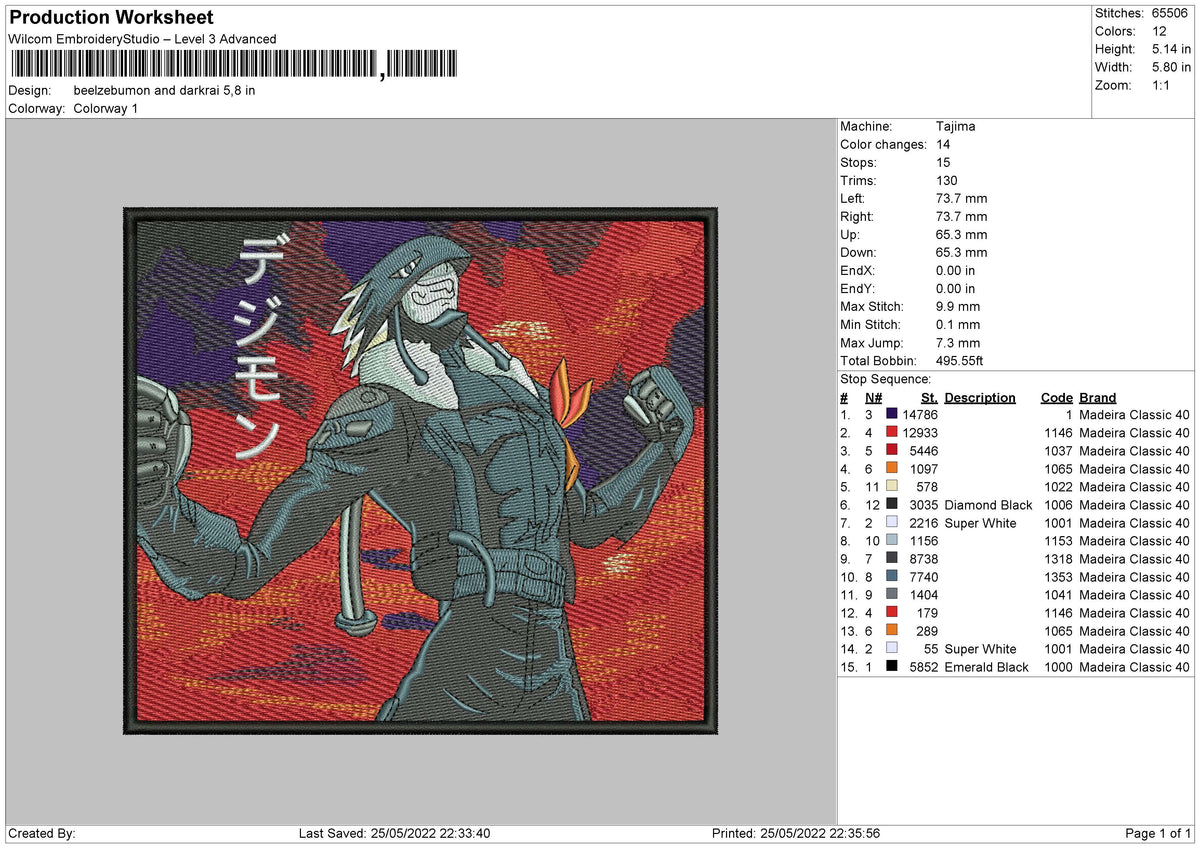1200x848 pixels.
Task: Click the Super White swatch in row 7
Action: pos(892,522)
